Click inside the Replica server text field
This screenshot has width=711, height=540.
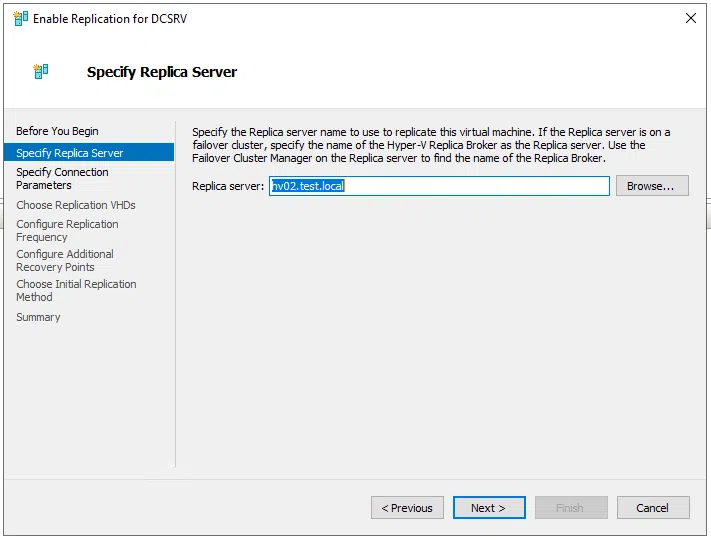(x=440, y=186)
